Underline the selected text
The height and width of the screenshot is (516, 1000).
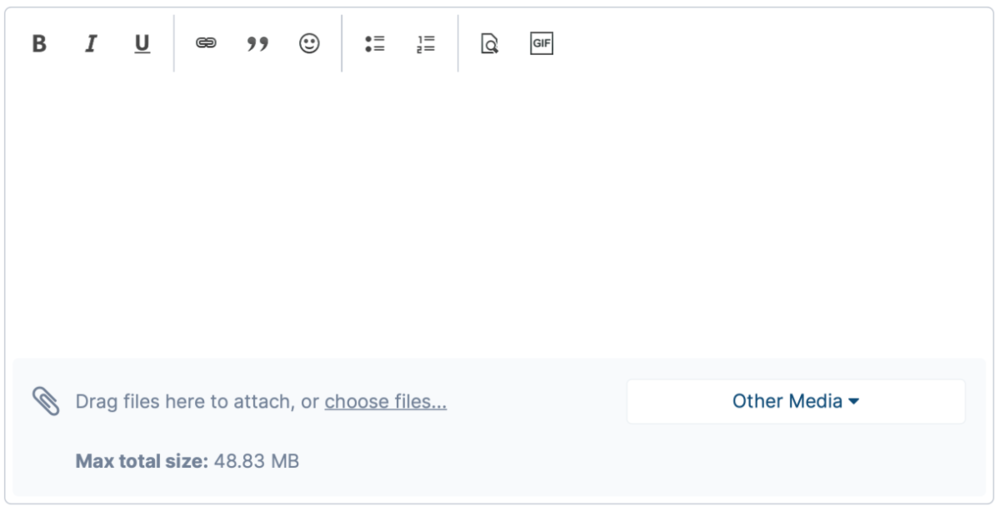click(142, 44)
